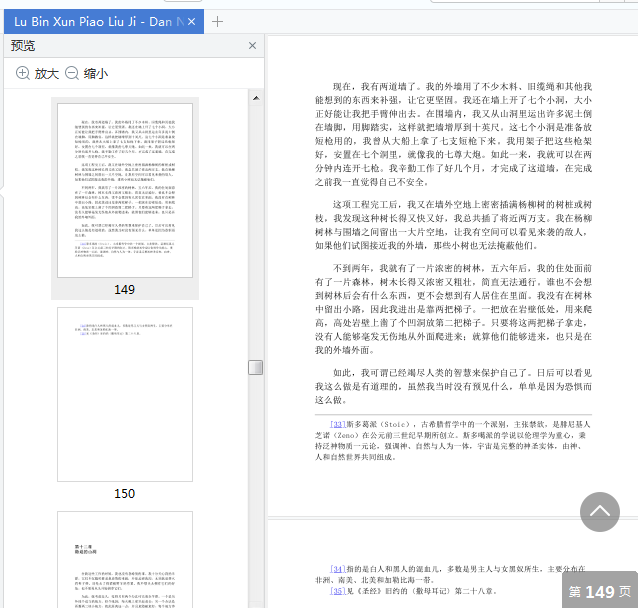Click the 缩小 text label

(x=96, y=73)
